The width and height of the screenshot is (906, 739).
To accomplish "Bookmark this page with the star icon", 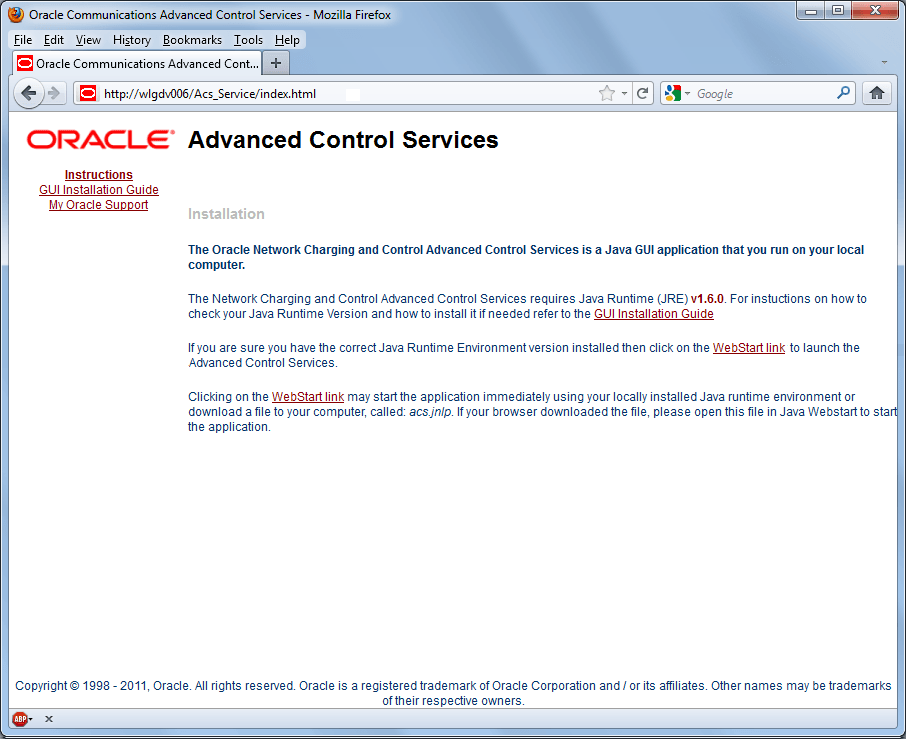I will pyautogui.click(x=607, y=93).
